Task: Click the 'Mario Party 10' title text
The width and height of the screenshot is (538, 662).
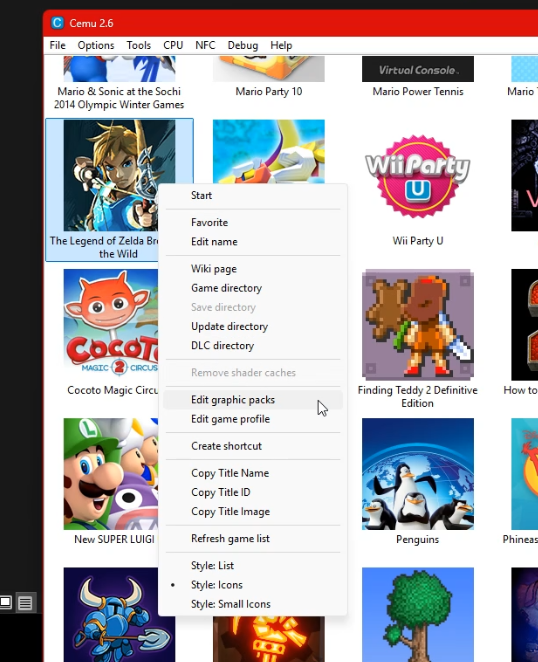Action: [269, 92]
